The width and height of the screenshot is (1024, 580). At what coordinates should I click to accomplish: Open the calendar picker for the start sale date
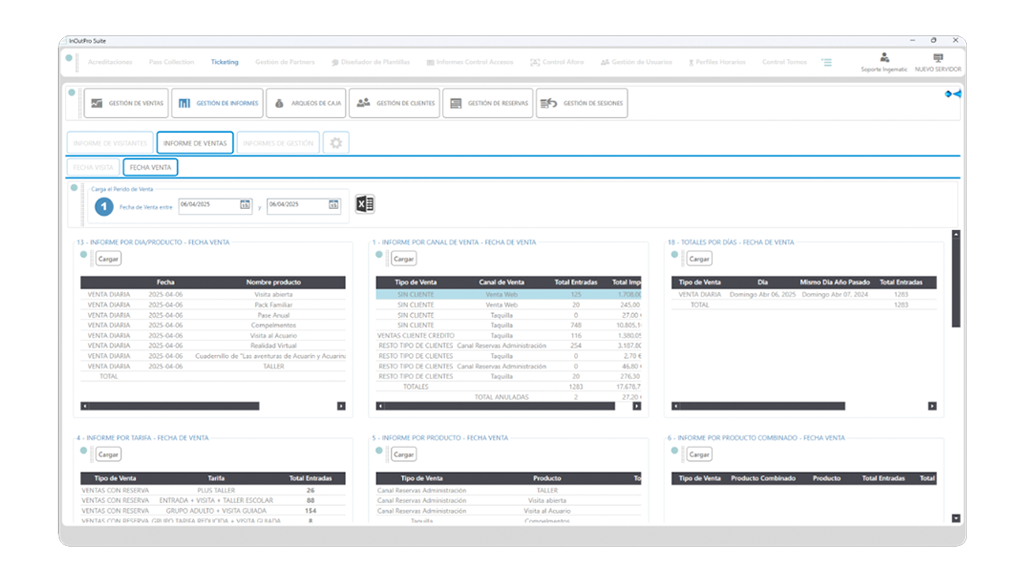pyautogui.click(x=245, y=205)
